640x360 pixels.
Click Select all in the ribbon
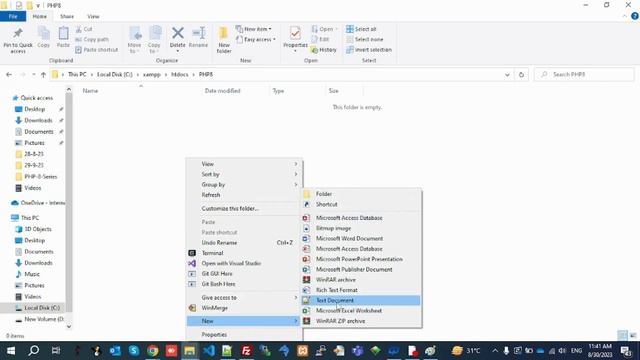361,29
